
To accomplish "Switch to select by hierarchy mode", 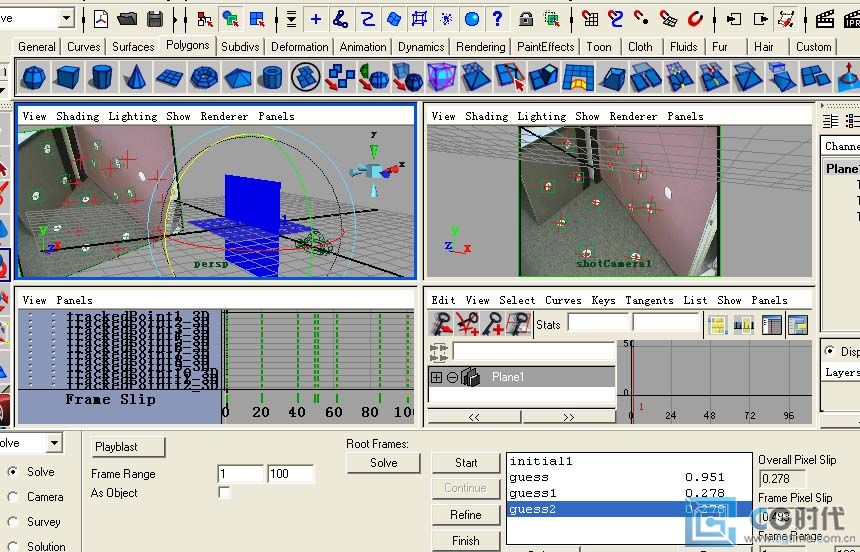I will [205, 19].
